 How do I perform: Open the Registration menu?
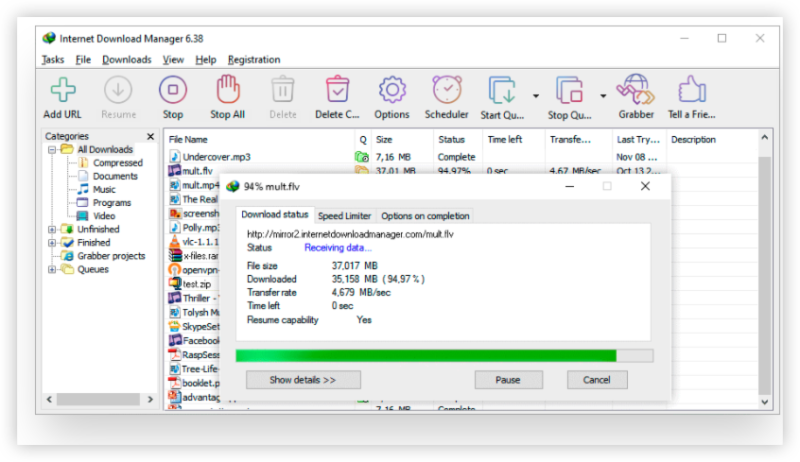pyautogui.click(x=254, y=60)
